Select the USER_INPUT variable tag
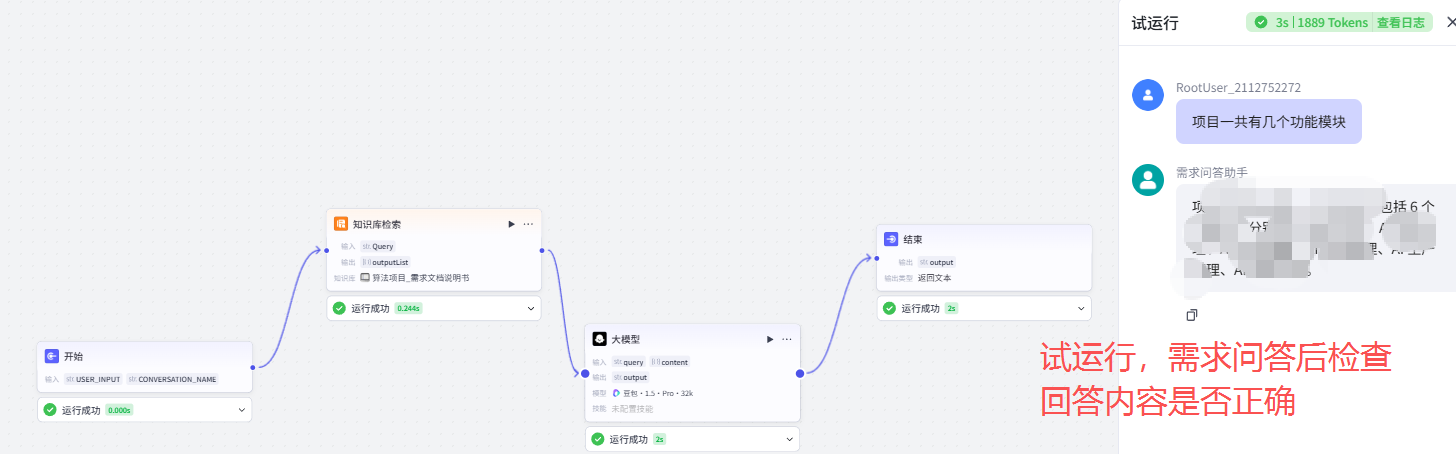 tap(92, 380)
